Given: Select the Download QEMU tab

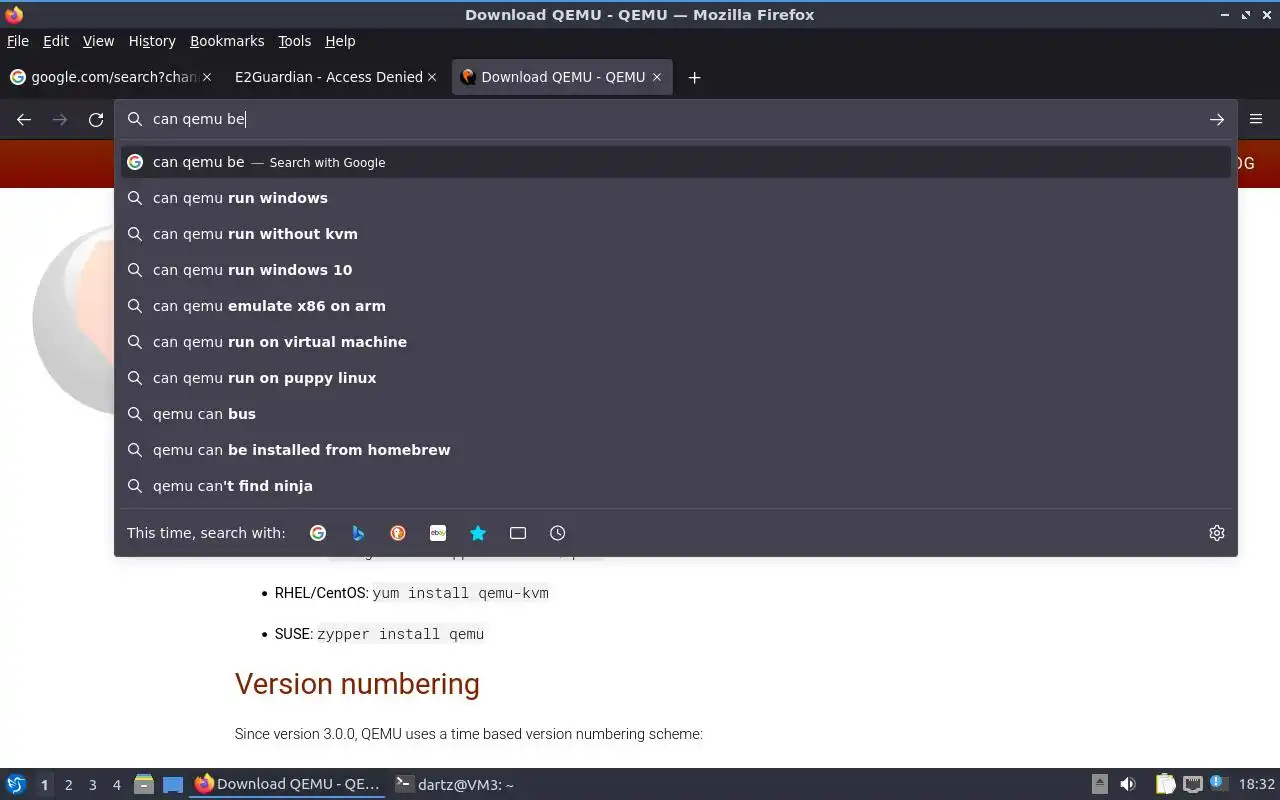Looking at the screenshot, I should click(x=562, y=77).
